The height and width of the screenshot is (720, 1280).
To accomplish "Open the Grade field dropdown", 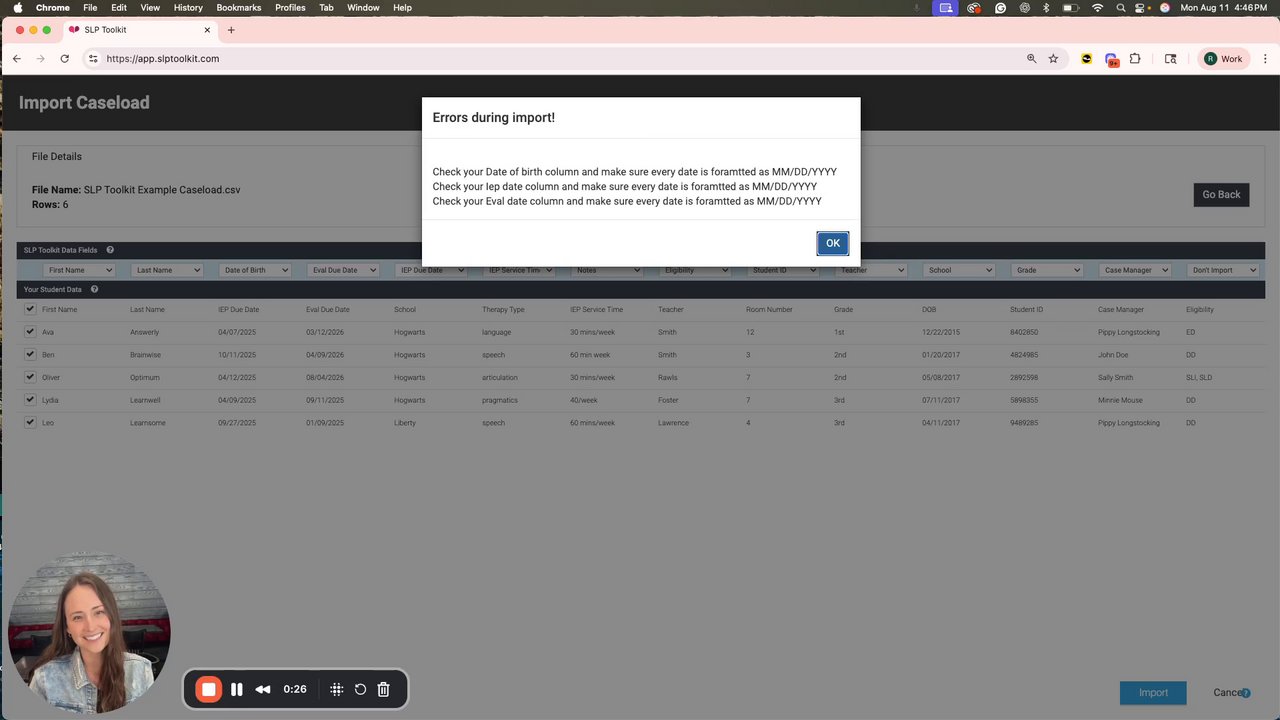I will pos(1048,270).
